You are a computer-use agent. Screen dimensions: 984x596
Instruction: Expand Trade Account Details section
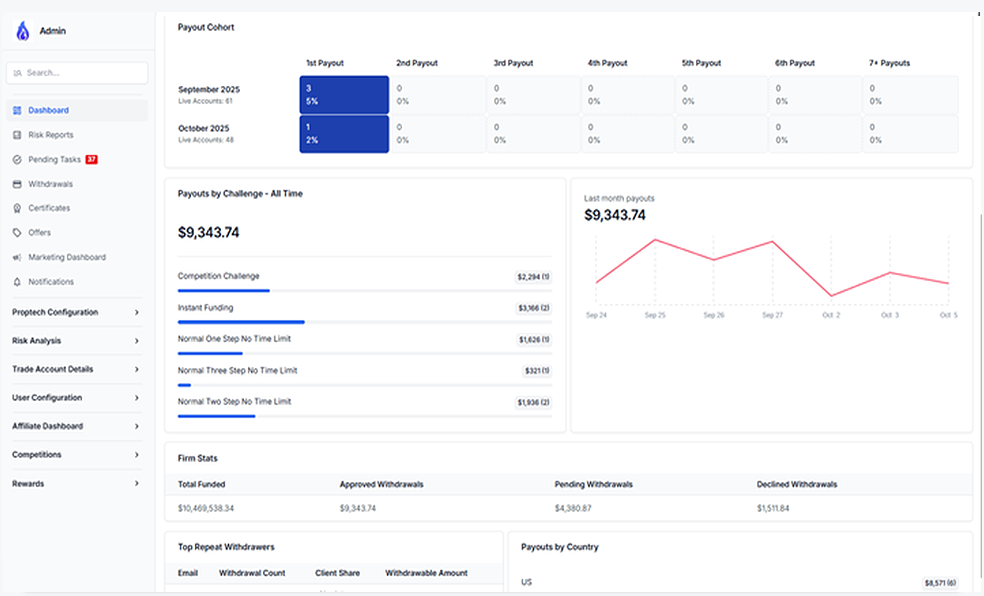(x=76, y=369)
